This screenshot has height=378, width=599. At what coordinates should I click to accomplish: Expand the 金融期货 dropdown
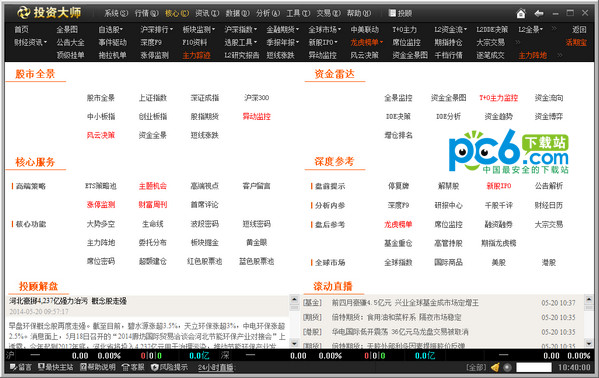pyautogui.click(x=297, y=29)
